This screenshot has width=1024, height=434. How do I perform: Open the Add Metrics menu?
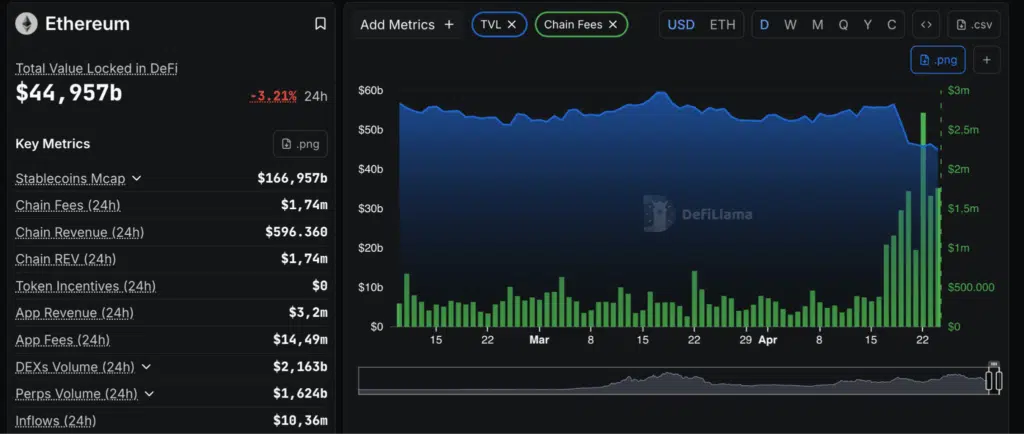406,25
